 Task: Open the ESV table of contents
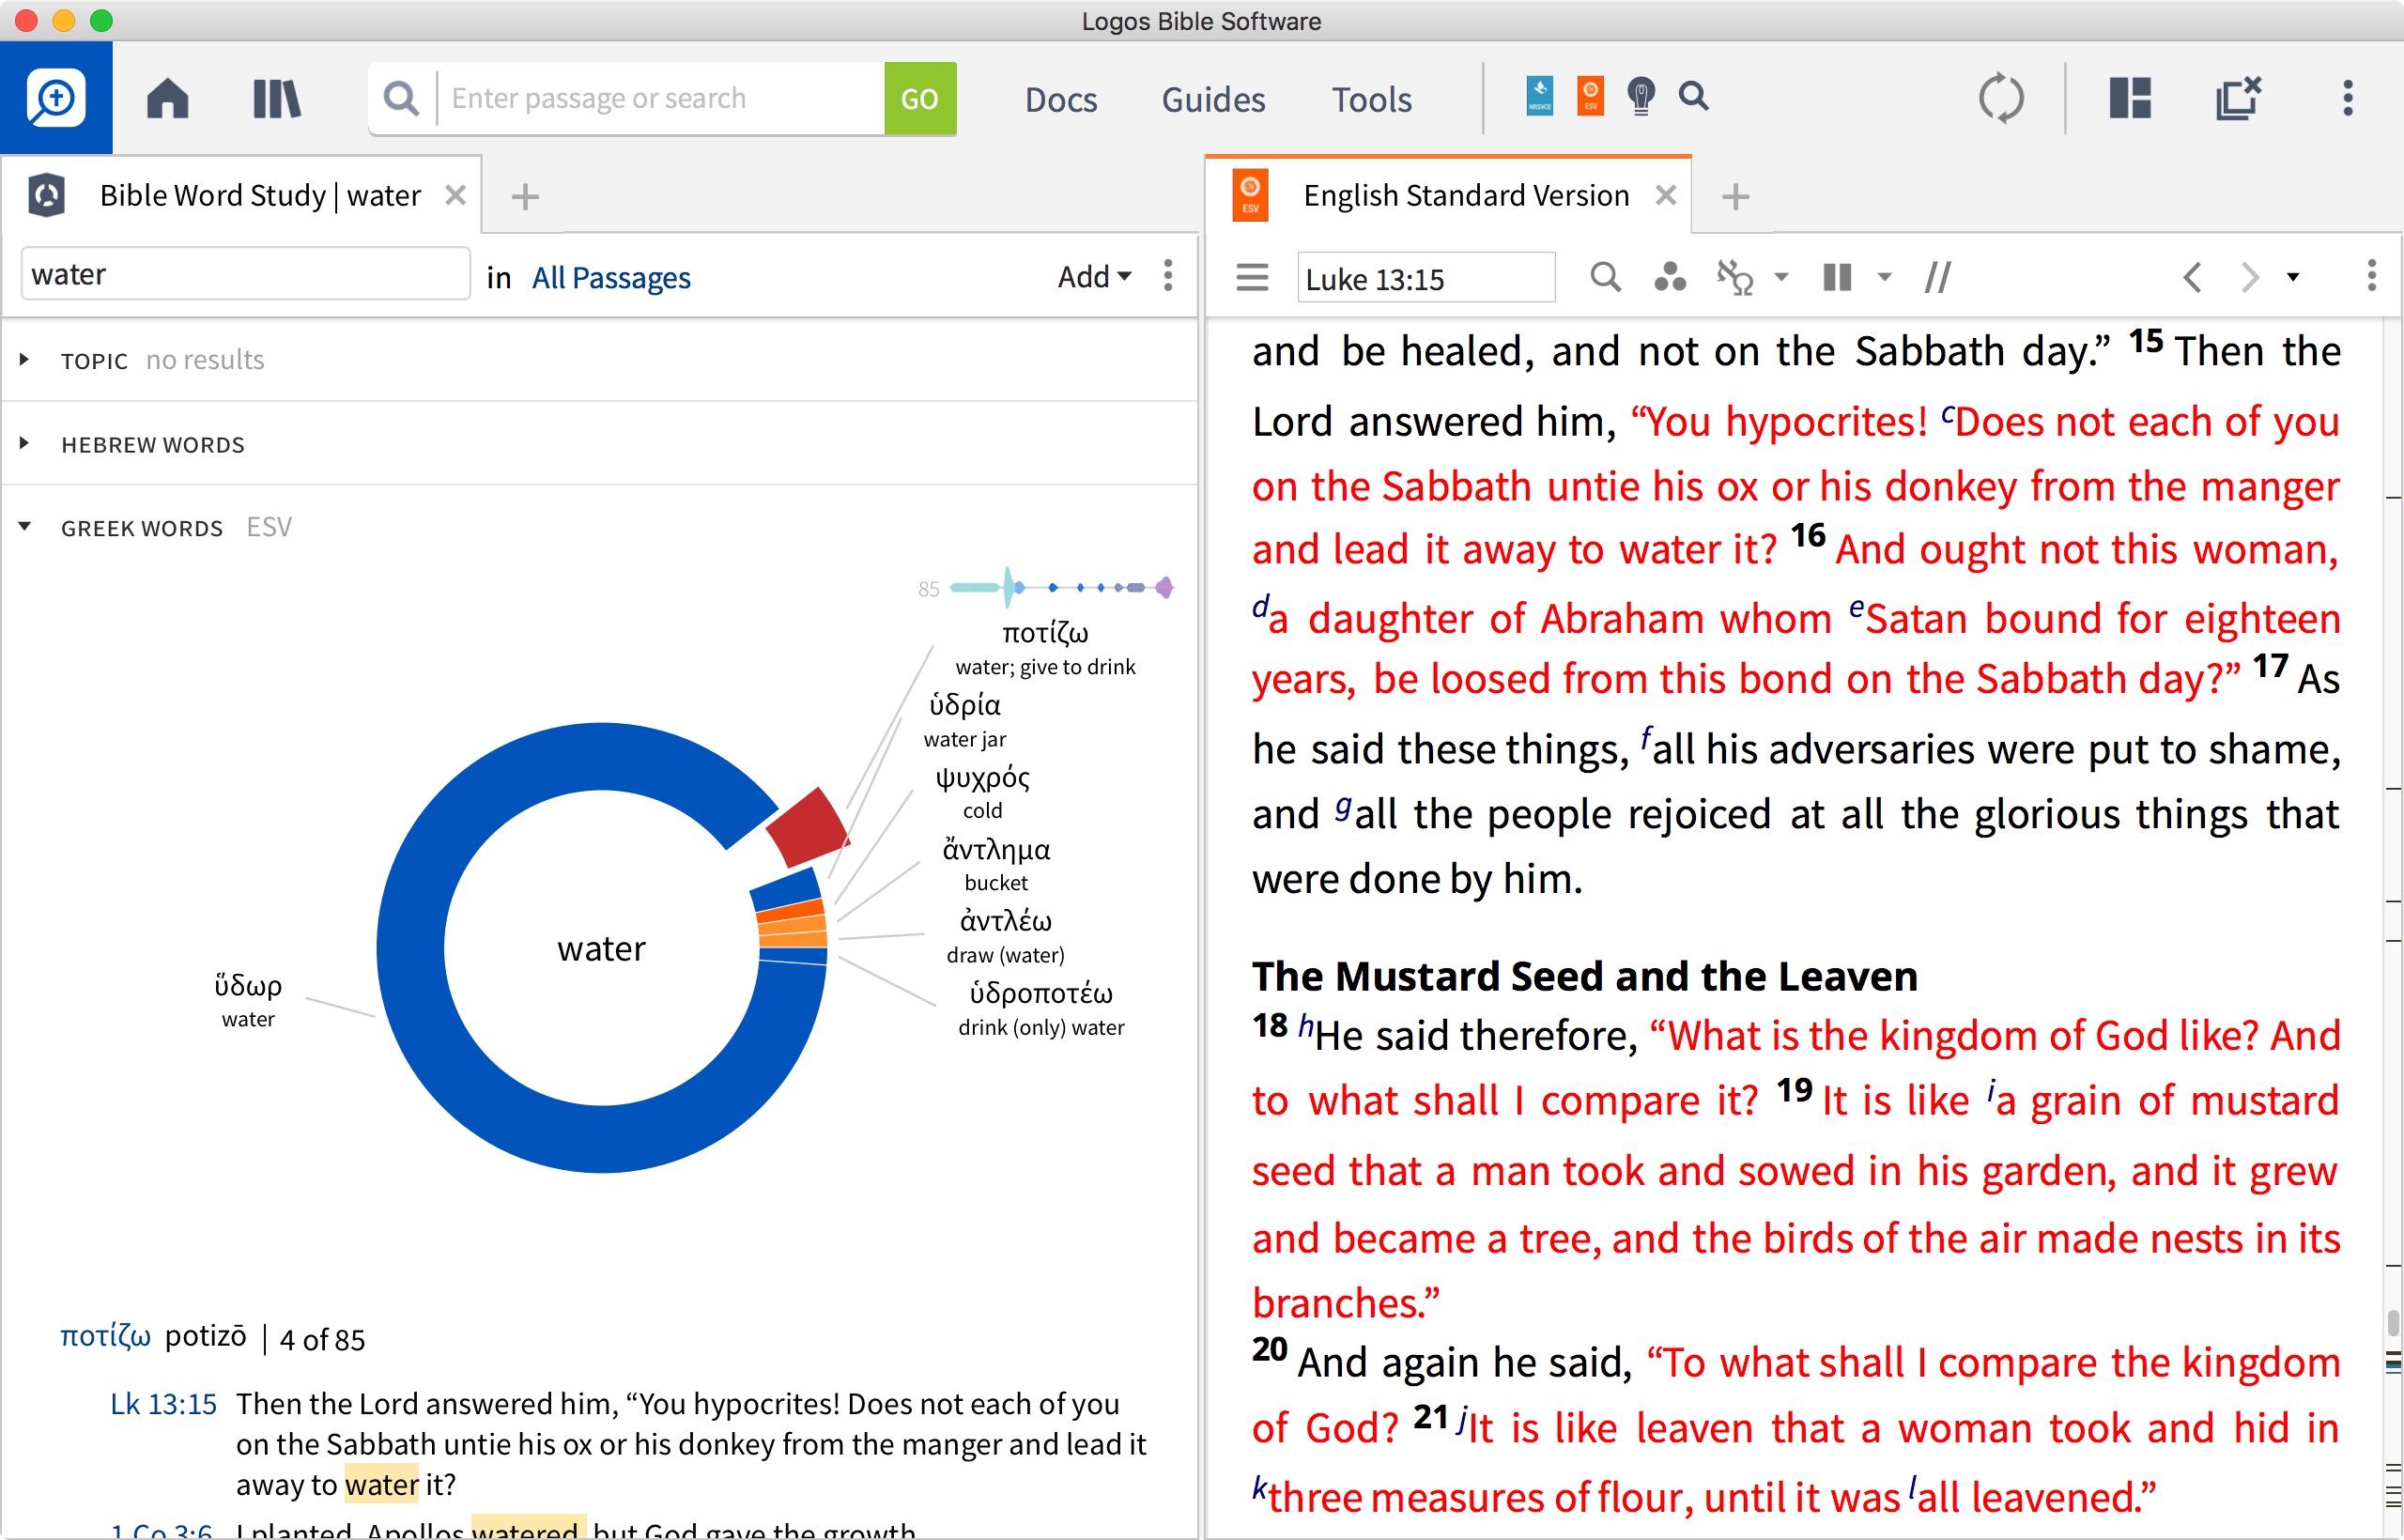click(x=1252, y=277)
